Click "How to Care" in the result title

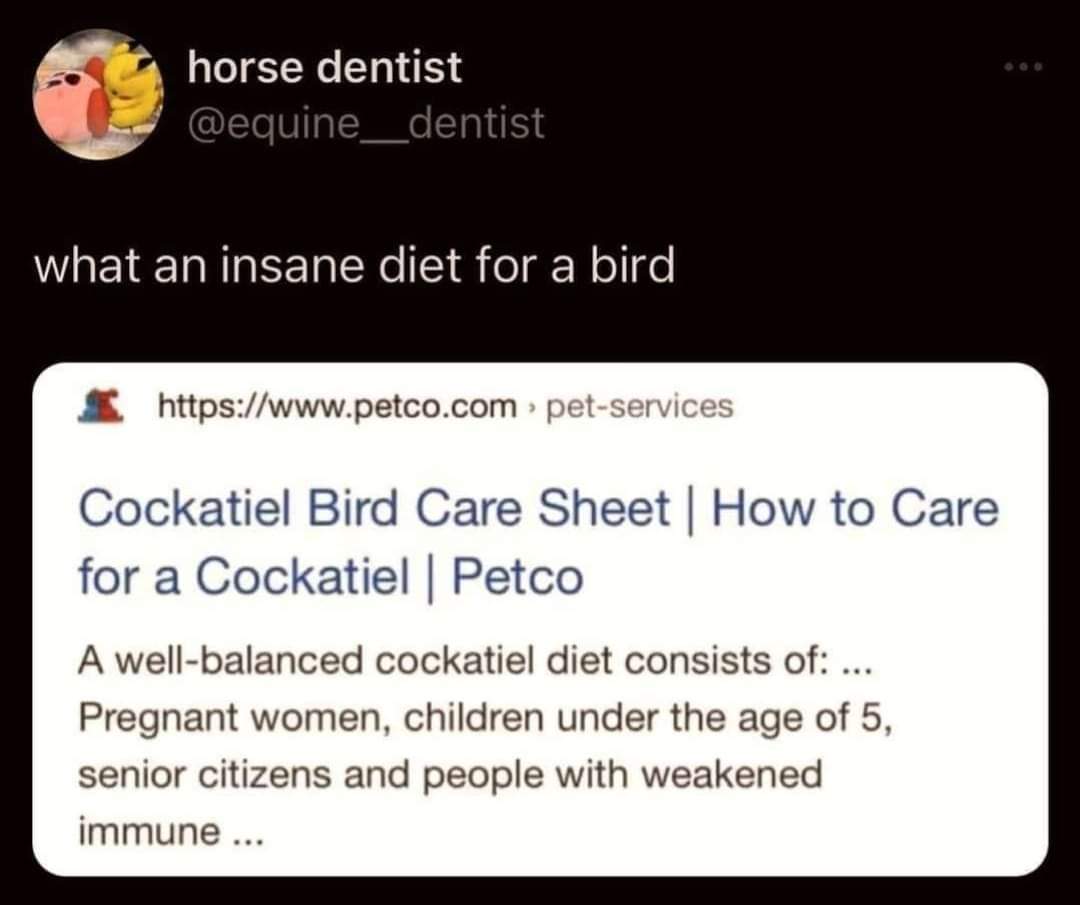click(856, 510)
